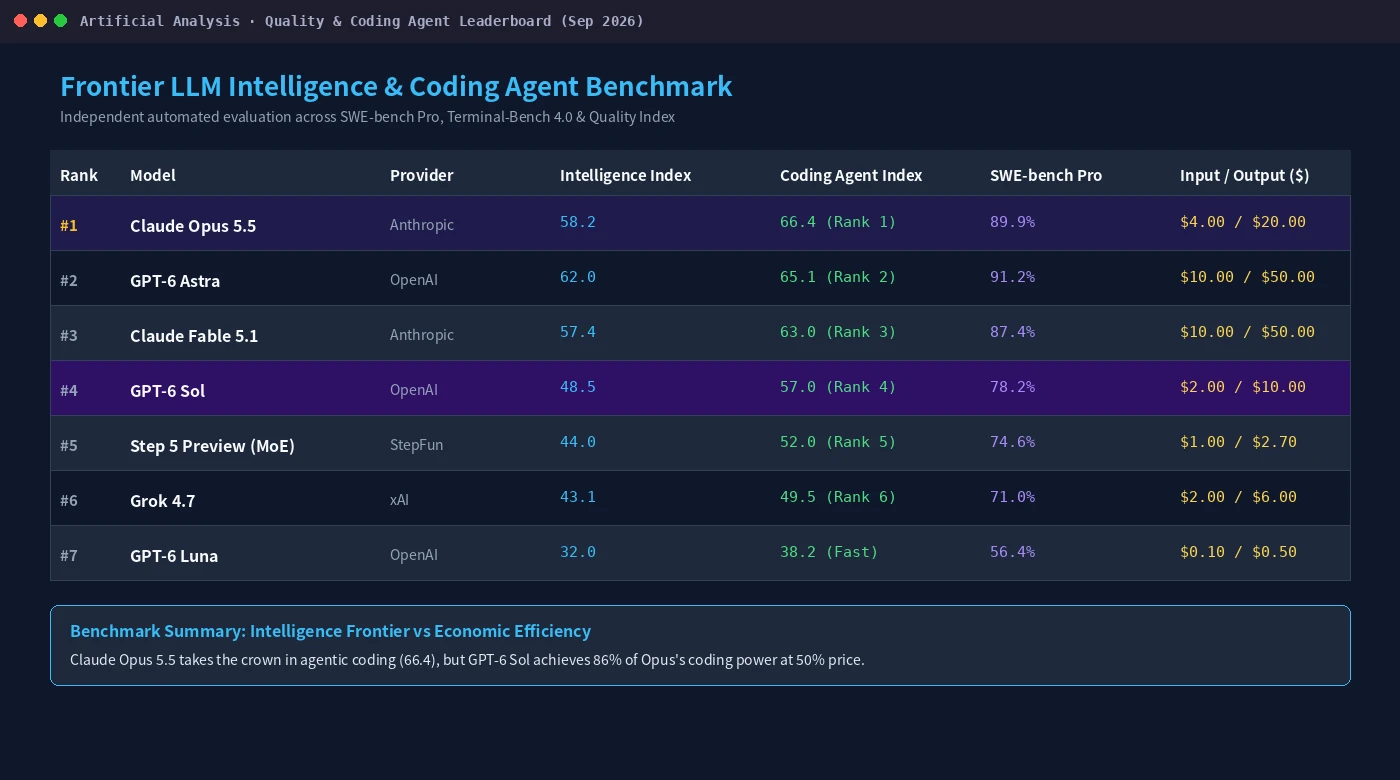Select the 'GPT-6 Luna' model name
The image size is (1400, 780).
pyautogui.click(x=174, y=556)
